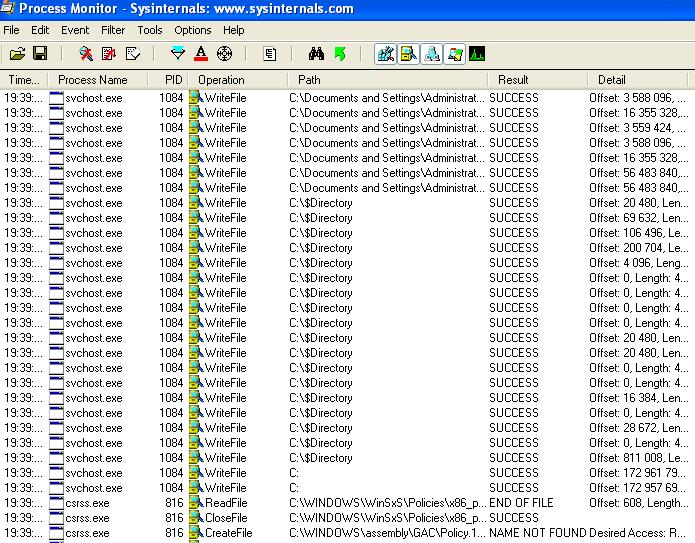695x543 pixels.
Task: Toggle Show Profiling Events graph button
Action: pos(477,54)
